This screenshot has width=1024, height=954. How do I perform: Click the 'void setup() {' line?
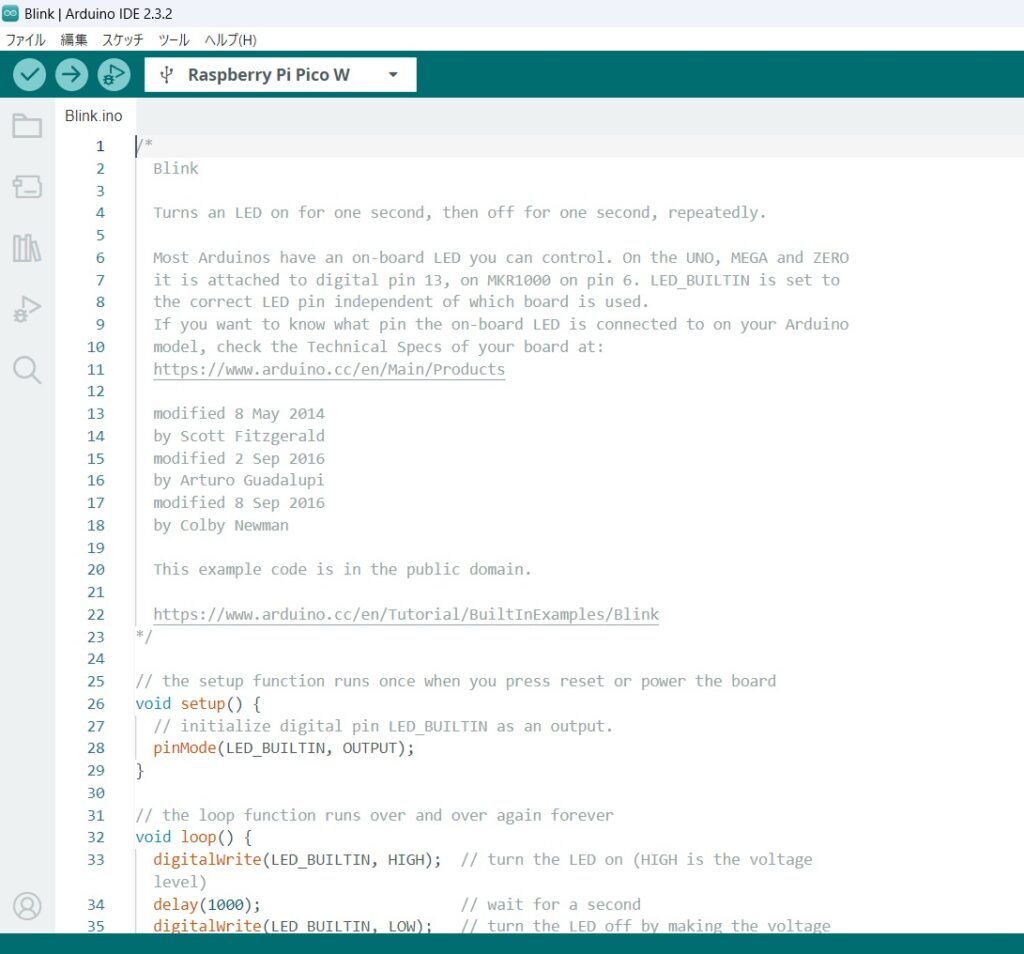tap(199, 704)
